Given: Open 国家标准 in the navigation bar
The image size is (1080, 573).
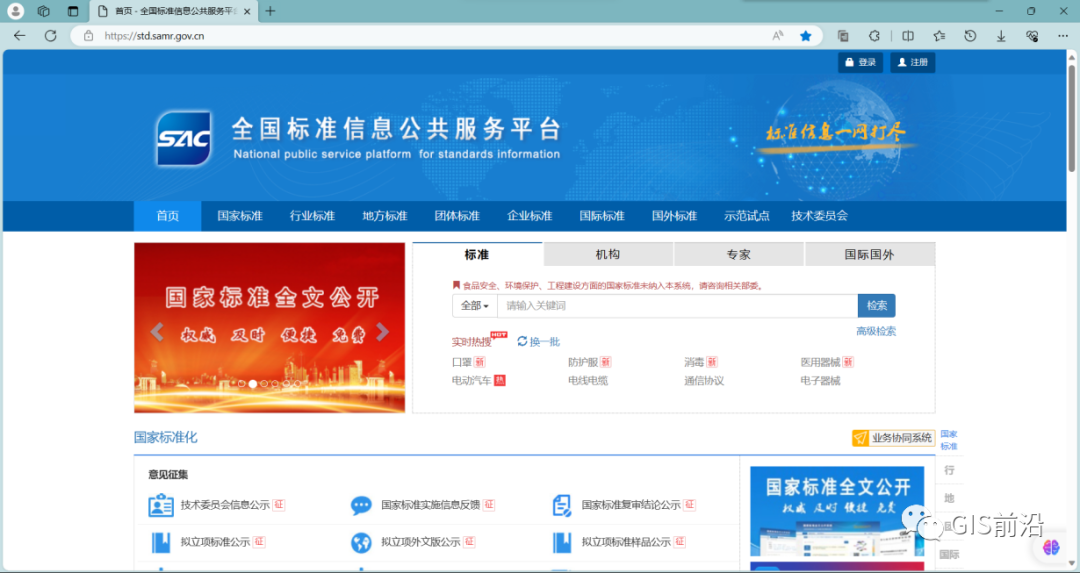Looking at the screenshot, I should (240, 216).
